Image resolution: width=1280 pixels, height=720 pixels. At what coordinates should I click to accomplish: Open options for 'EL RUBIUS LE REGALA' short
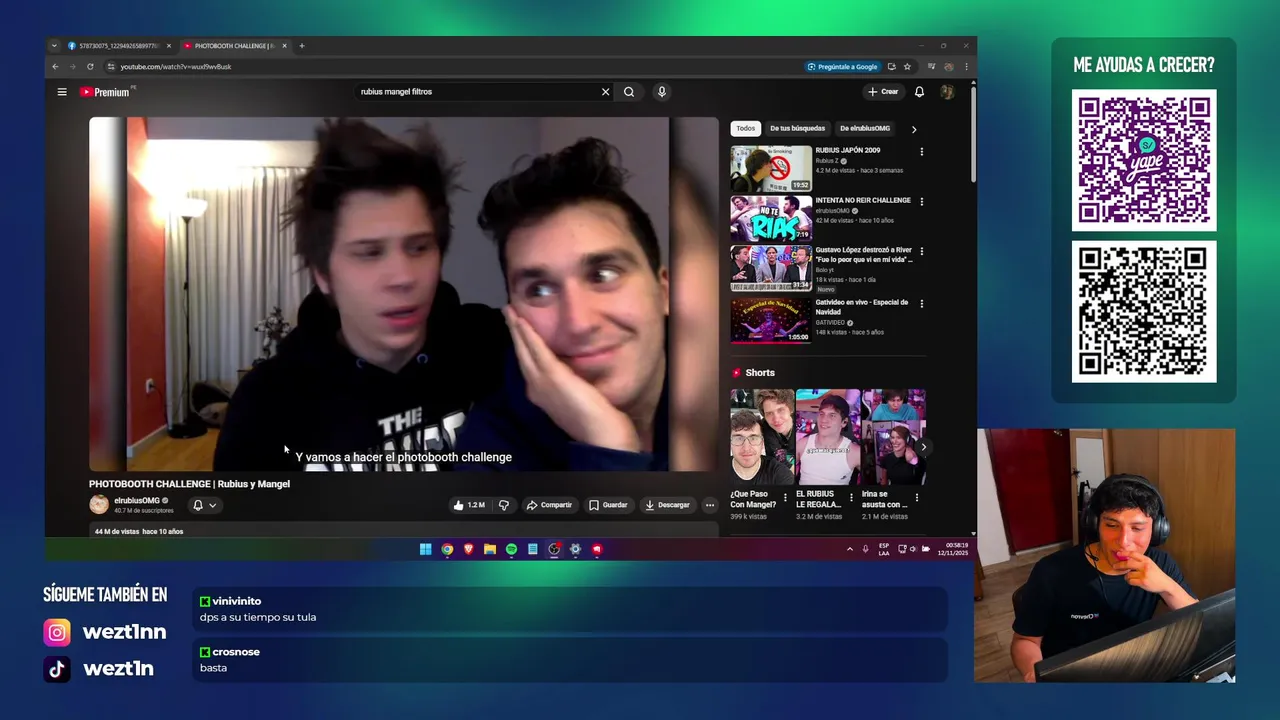point(851,497)
